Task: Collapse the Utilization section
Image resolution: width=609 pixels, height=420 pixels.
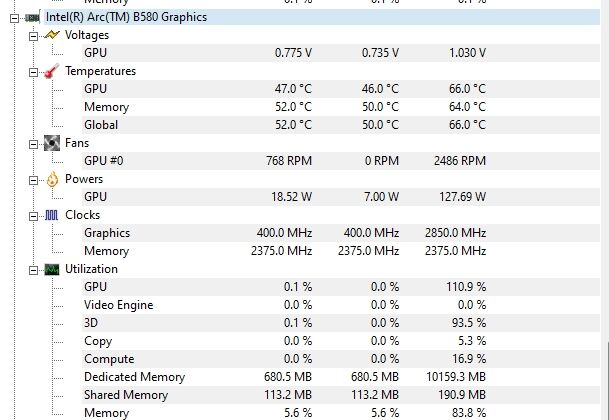Action: 34,270
